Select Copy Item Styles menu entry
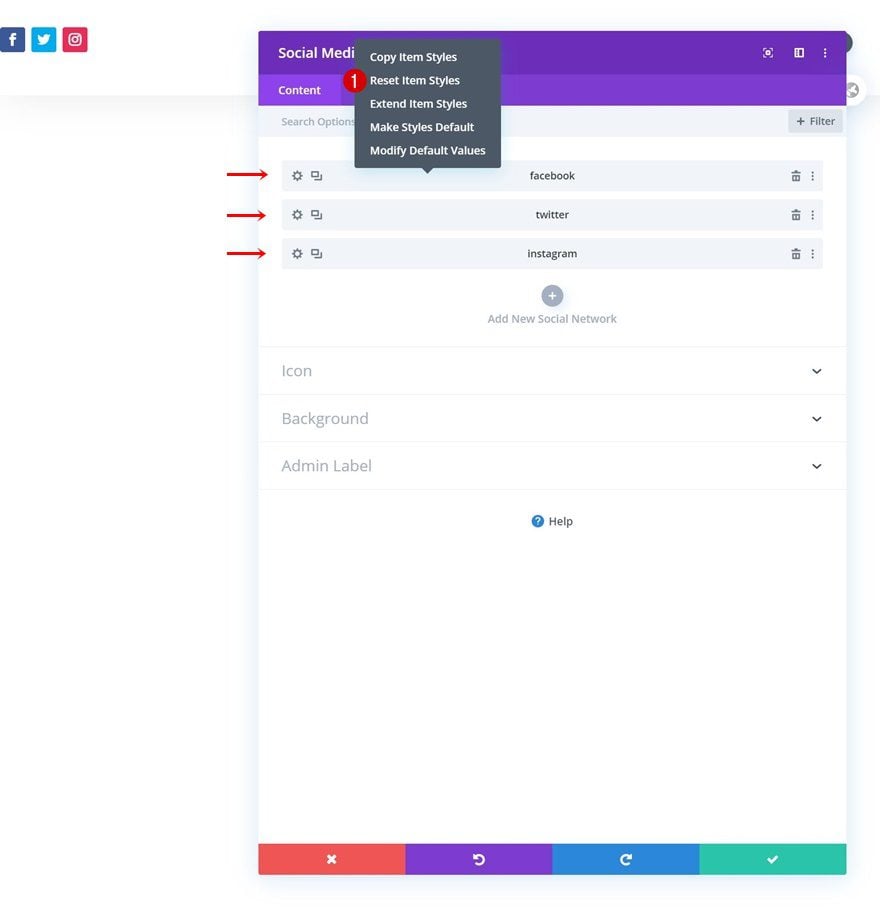 pyautogui.click(x=413, y=57)
